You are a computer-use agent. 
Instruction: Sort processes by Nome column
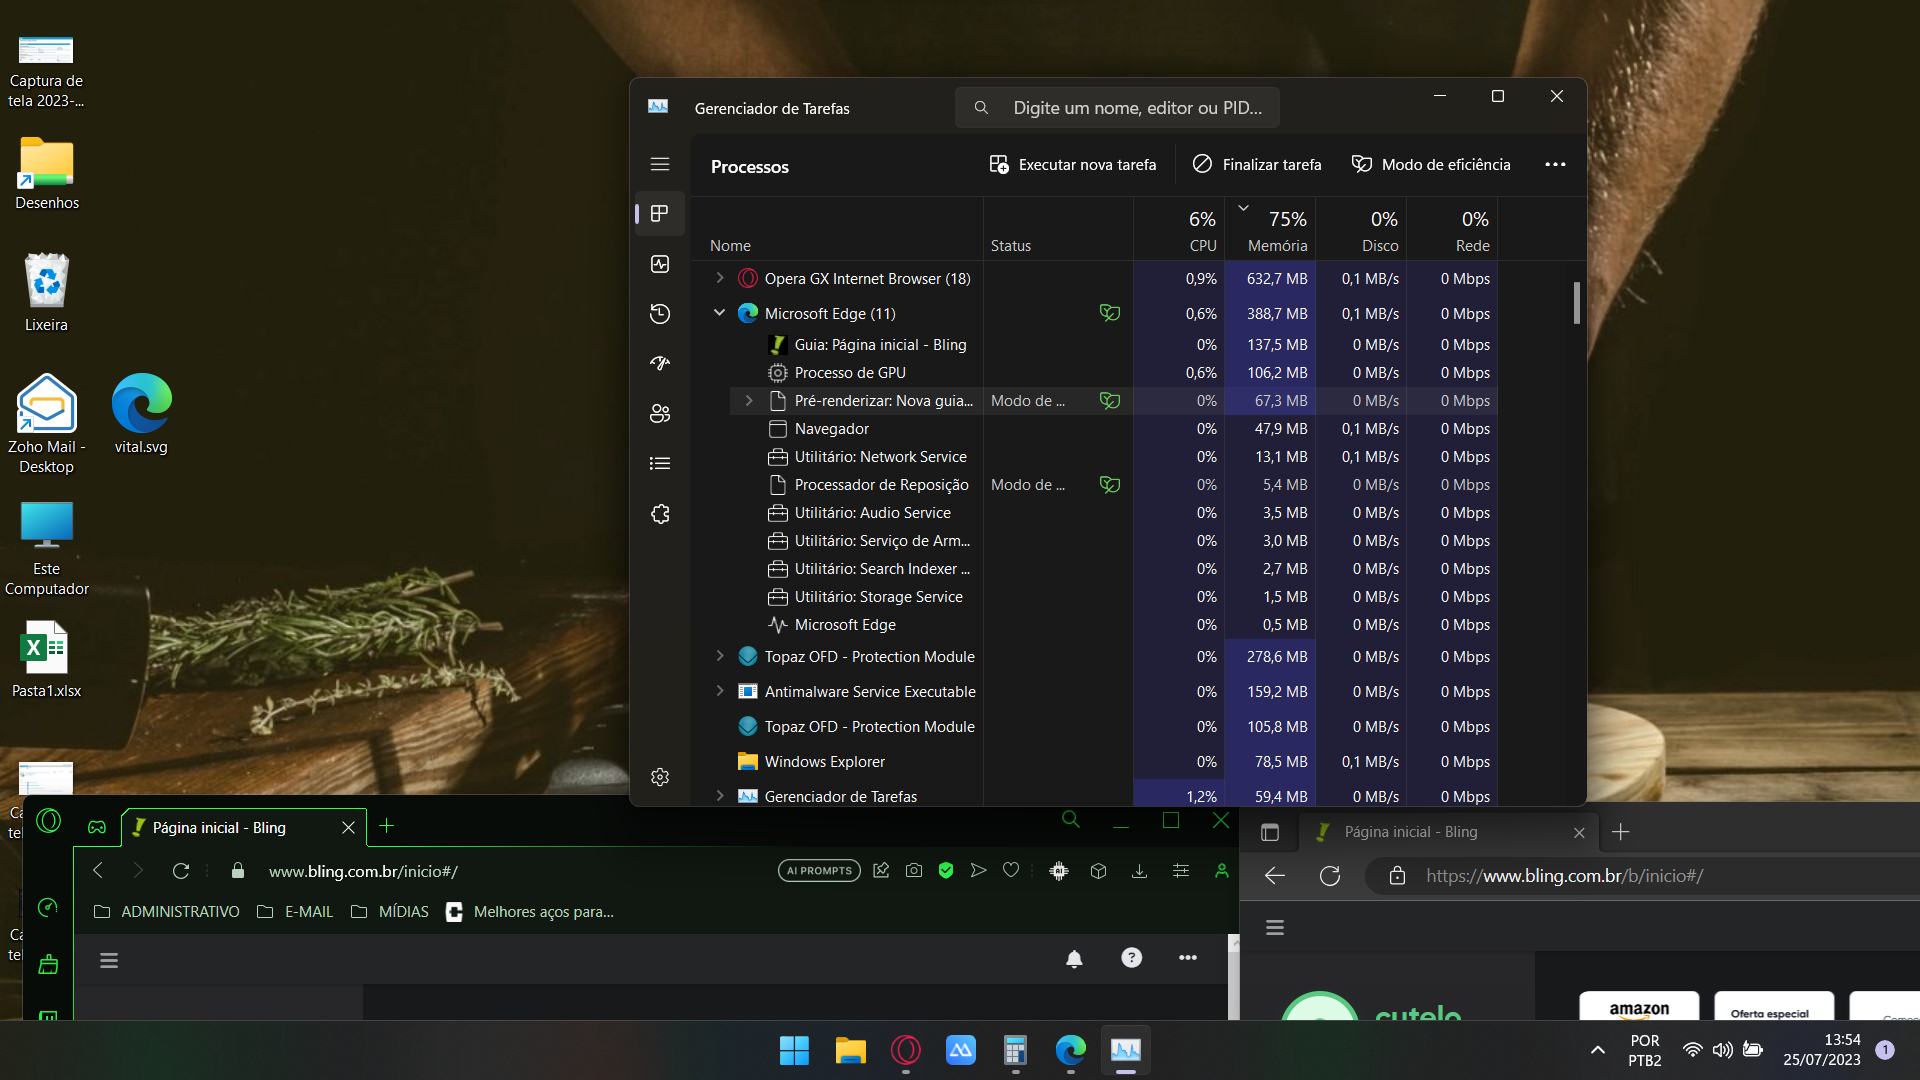pos(837,230)
